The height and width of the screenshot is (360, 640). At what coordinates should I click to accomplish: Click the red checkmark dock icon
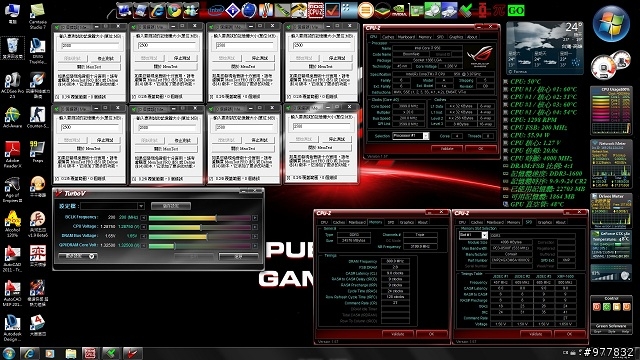(332, 11)
